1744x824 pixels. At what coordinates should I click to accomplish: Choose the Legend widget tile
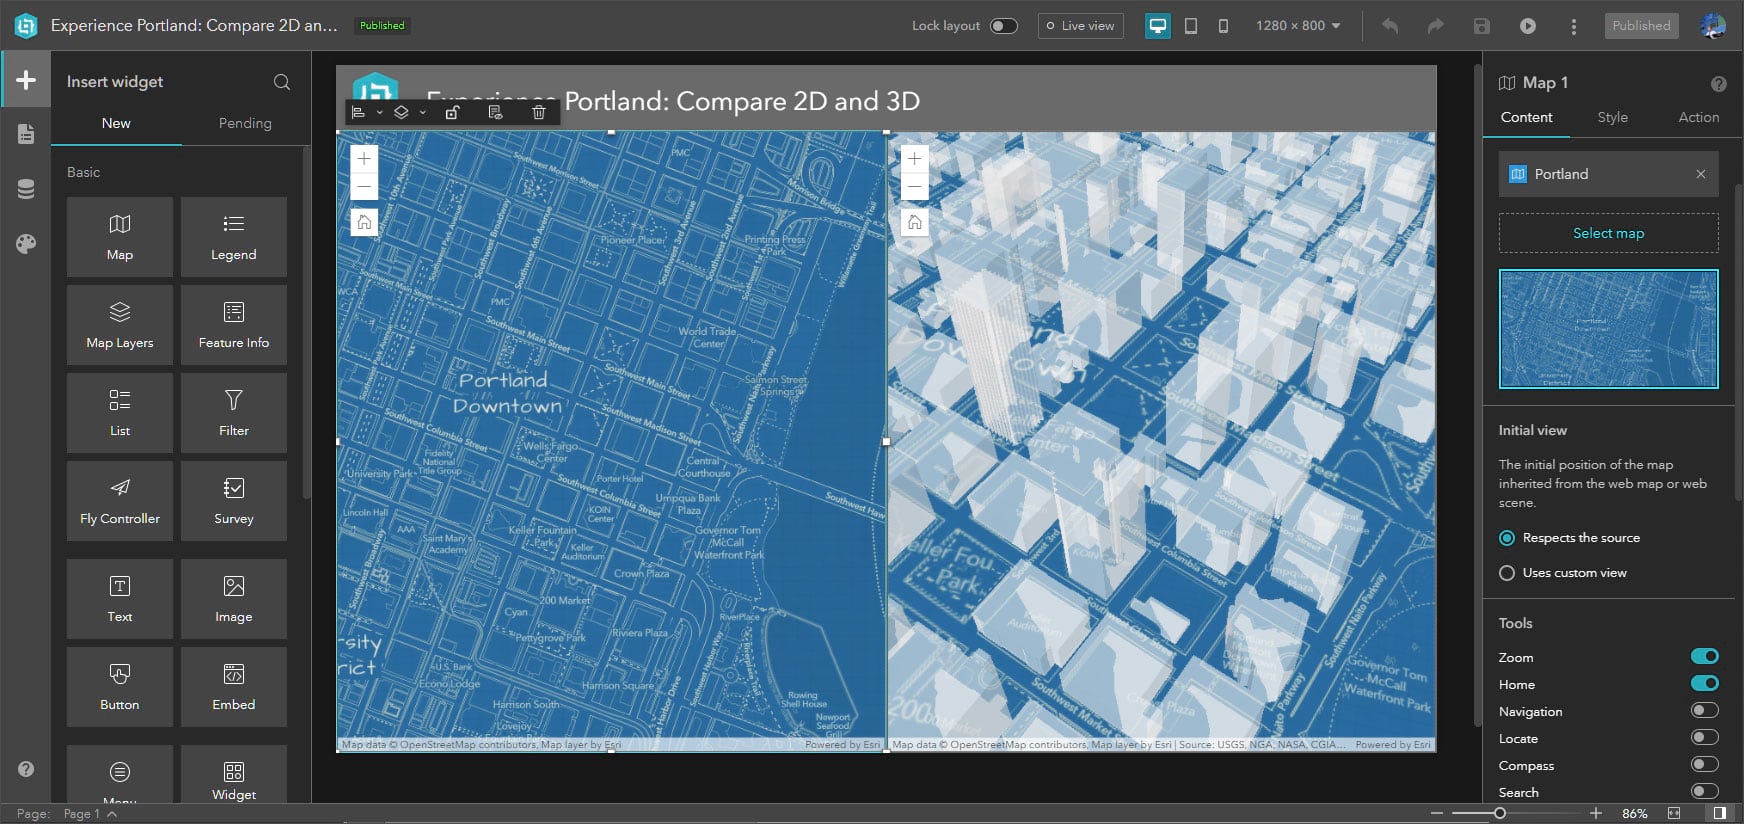click(x=233, y=237)
